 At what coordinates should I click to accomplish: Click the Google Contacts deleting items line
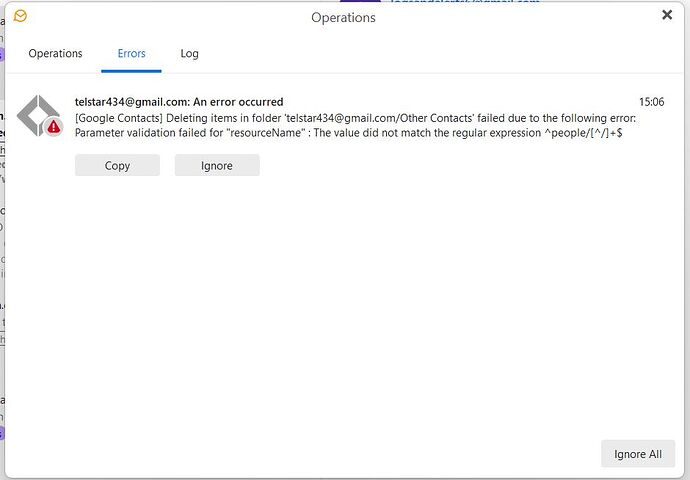[x=355, y=118]
